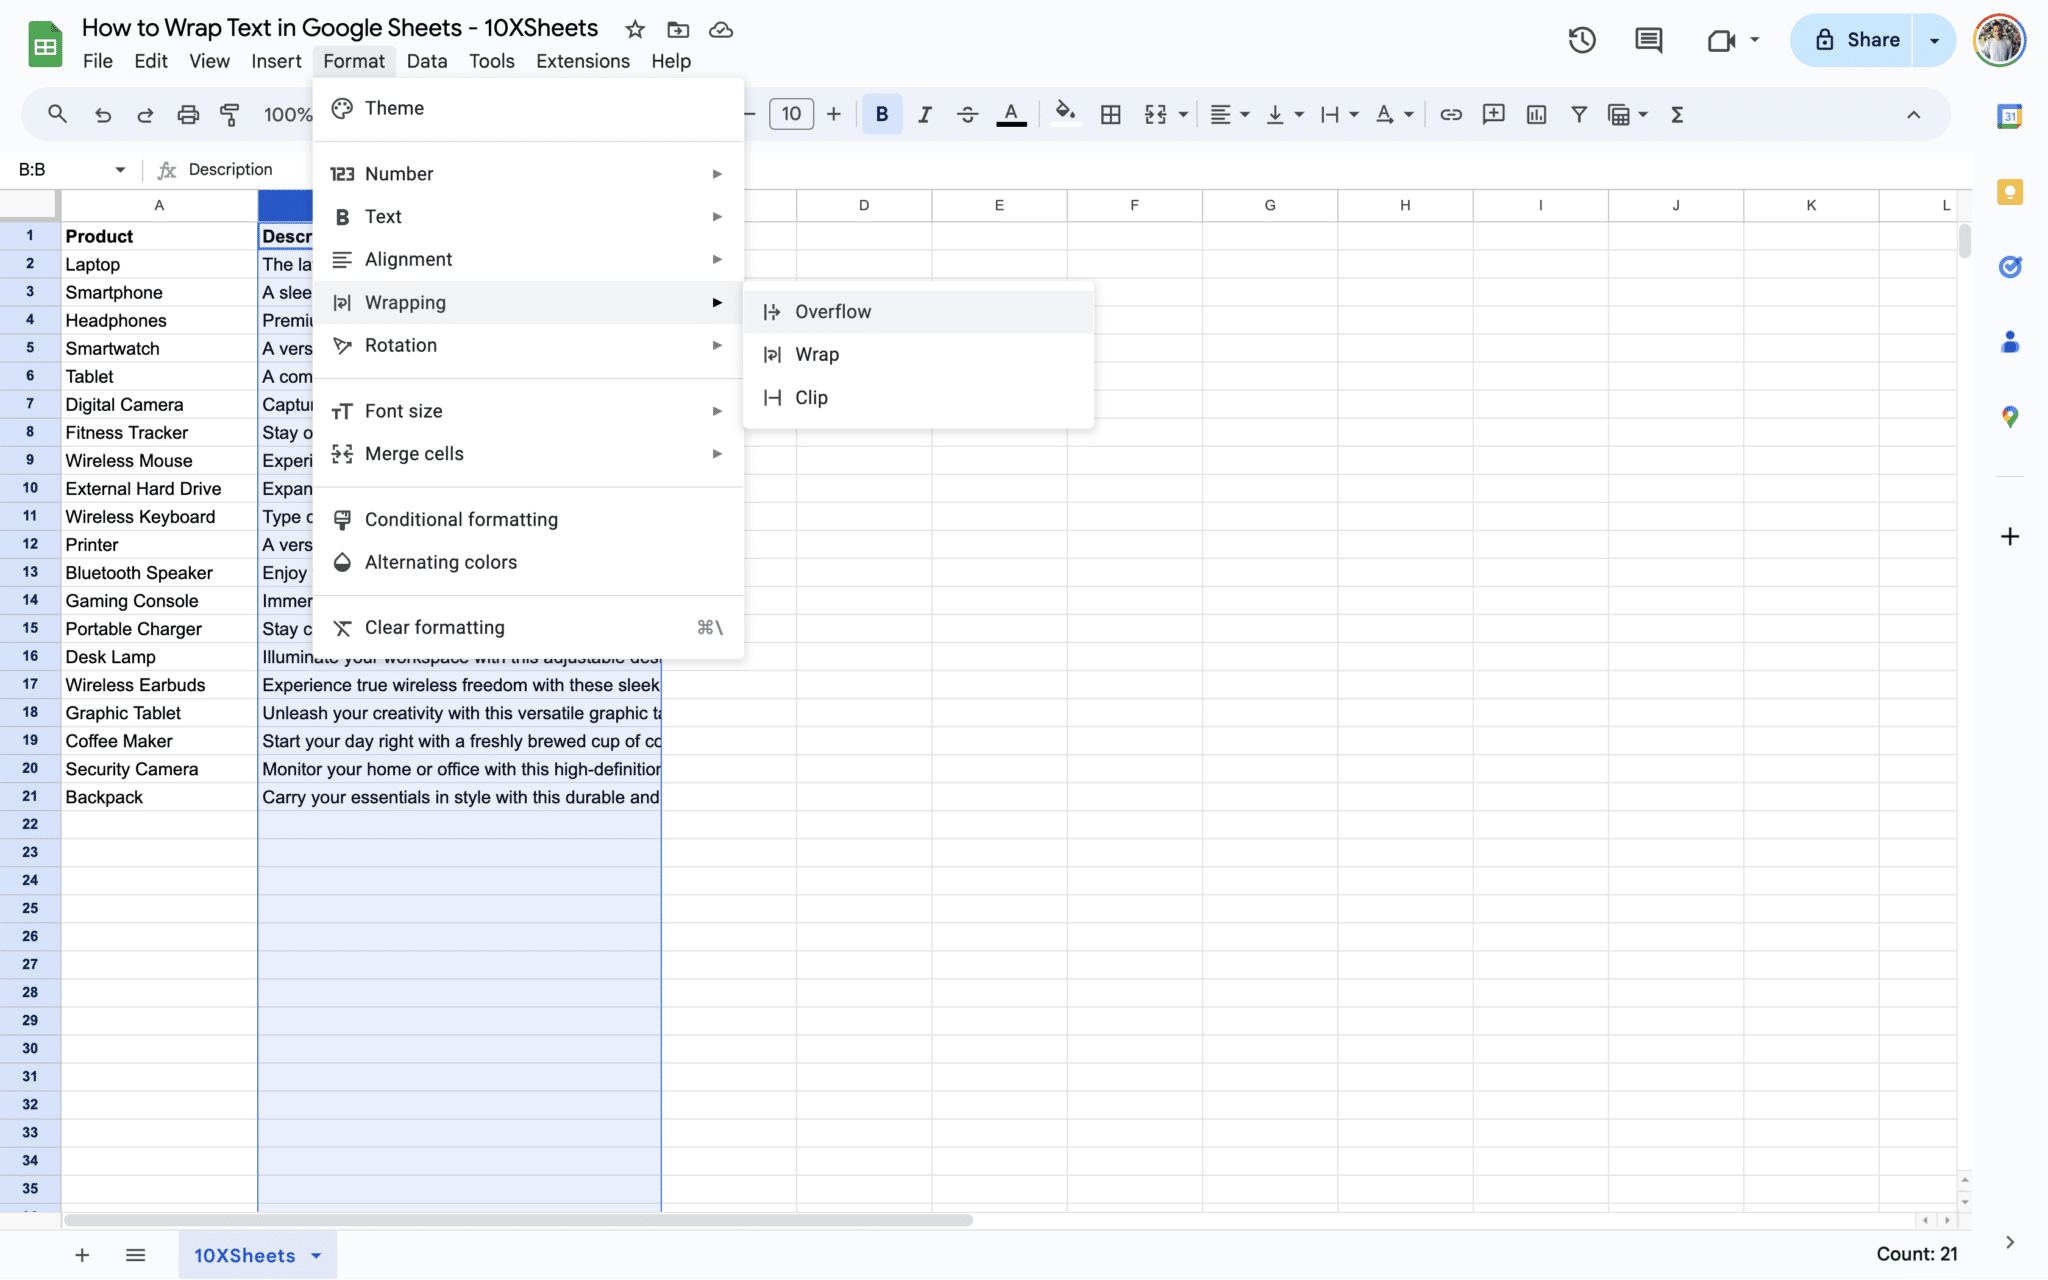Click the Share button
Viewport: 2048px width, 1280px height.
pos(1857,40)
